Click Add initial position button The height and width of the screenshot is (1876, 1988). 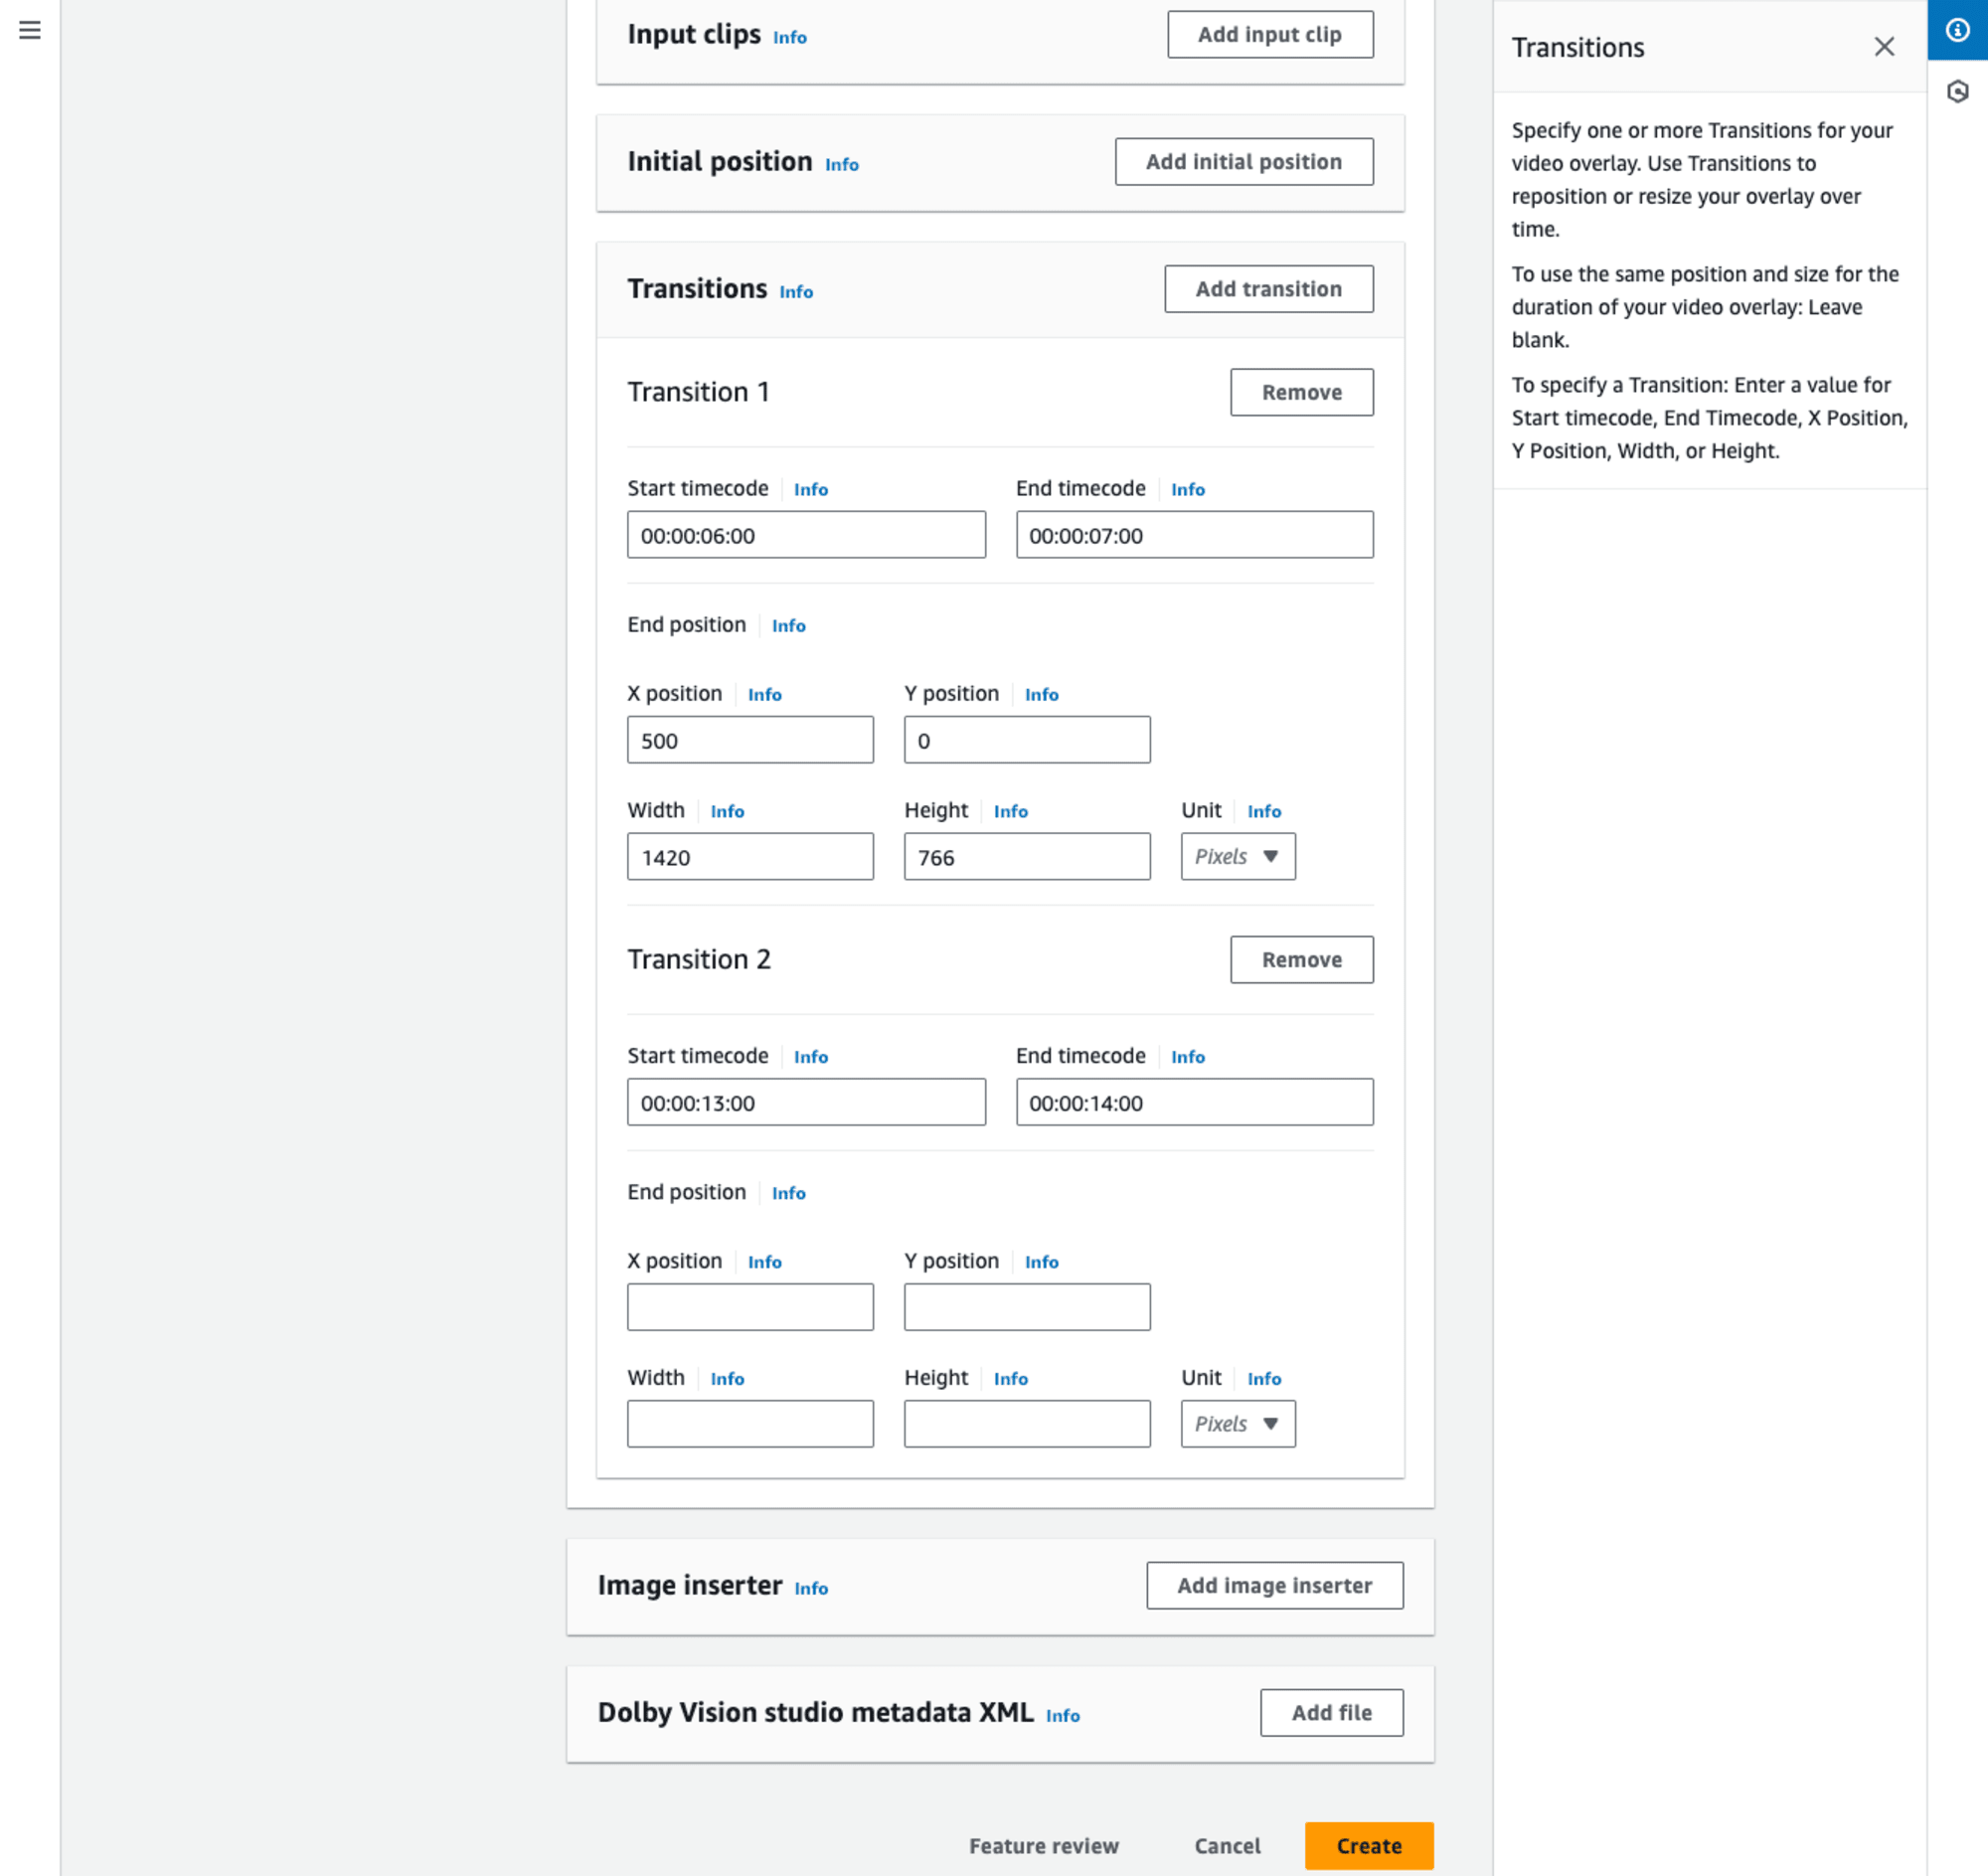pos(1244,162)
